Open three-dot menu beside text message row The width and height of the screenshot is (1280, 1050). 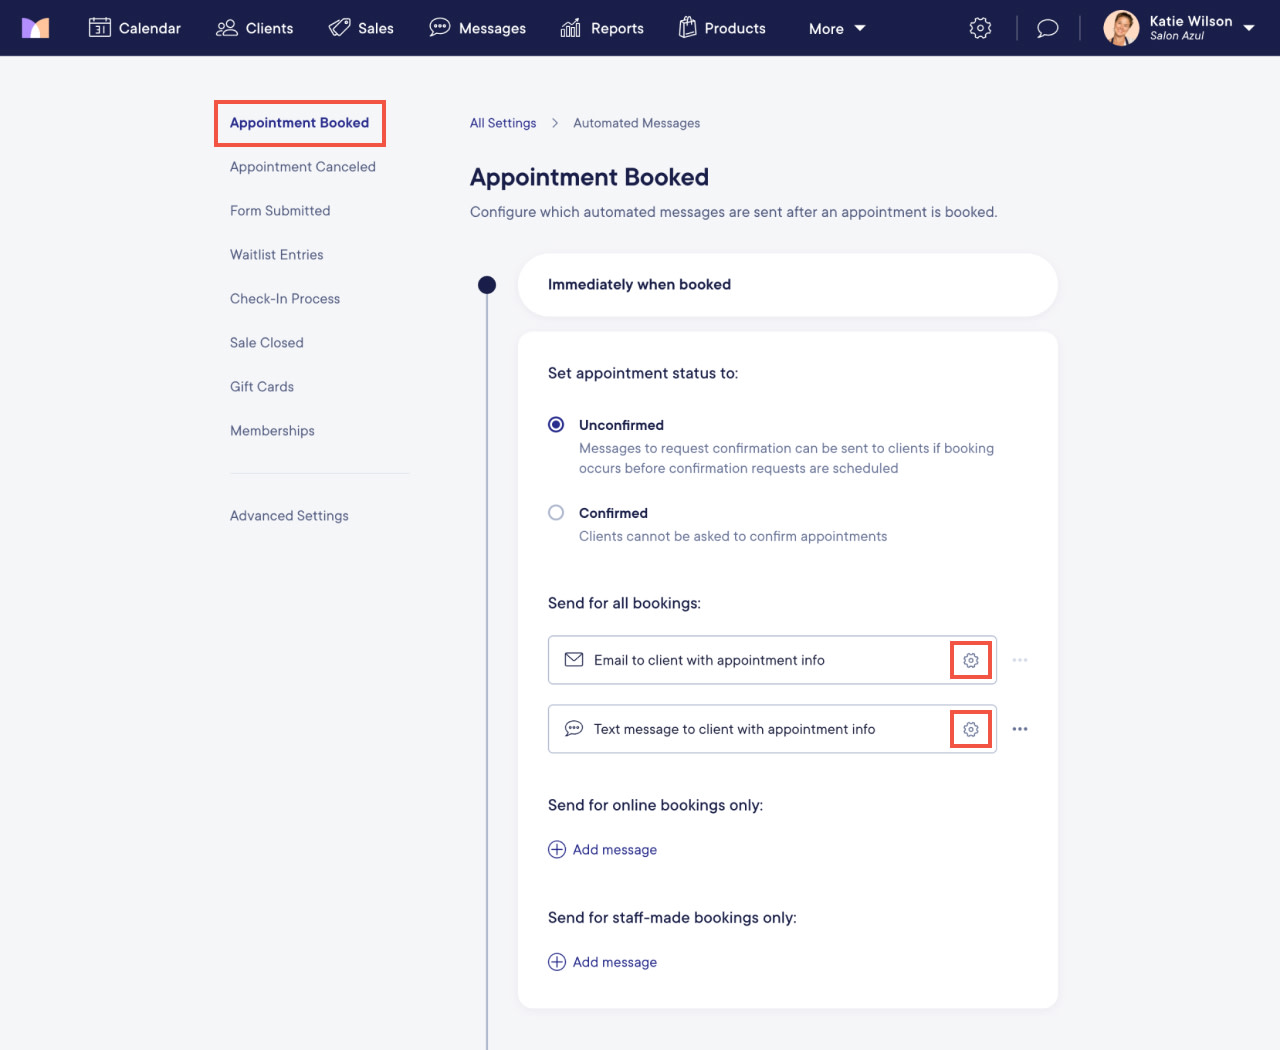(x=1020, y=729)
